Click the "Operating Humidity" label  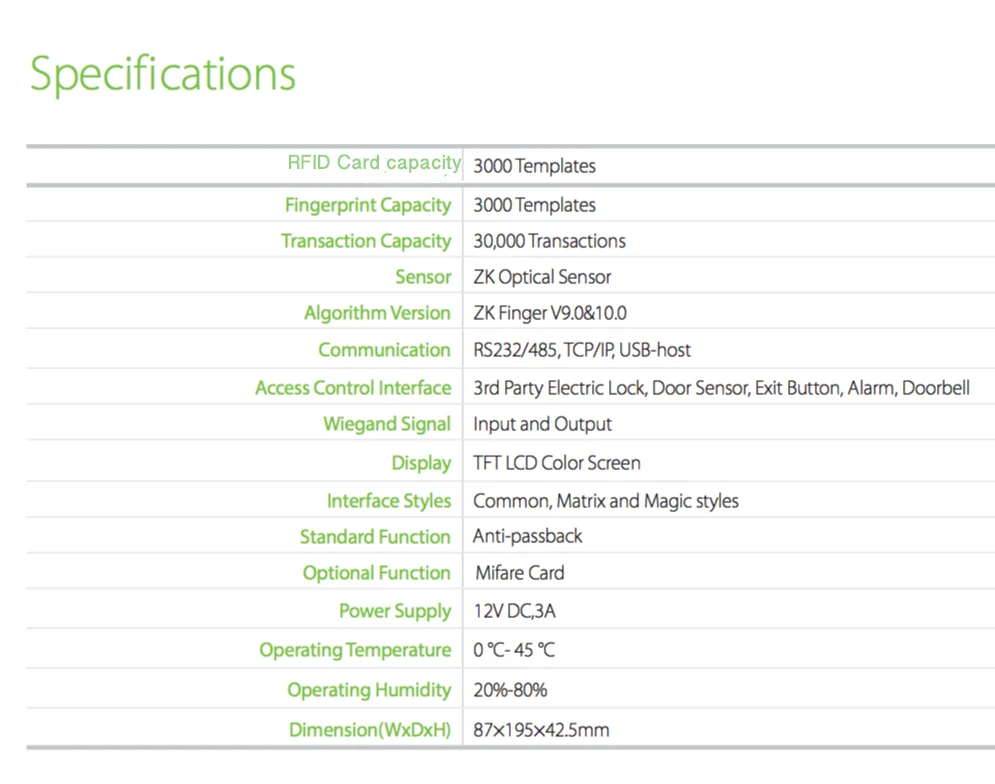coord(369,691)
